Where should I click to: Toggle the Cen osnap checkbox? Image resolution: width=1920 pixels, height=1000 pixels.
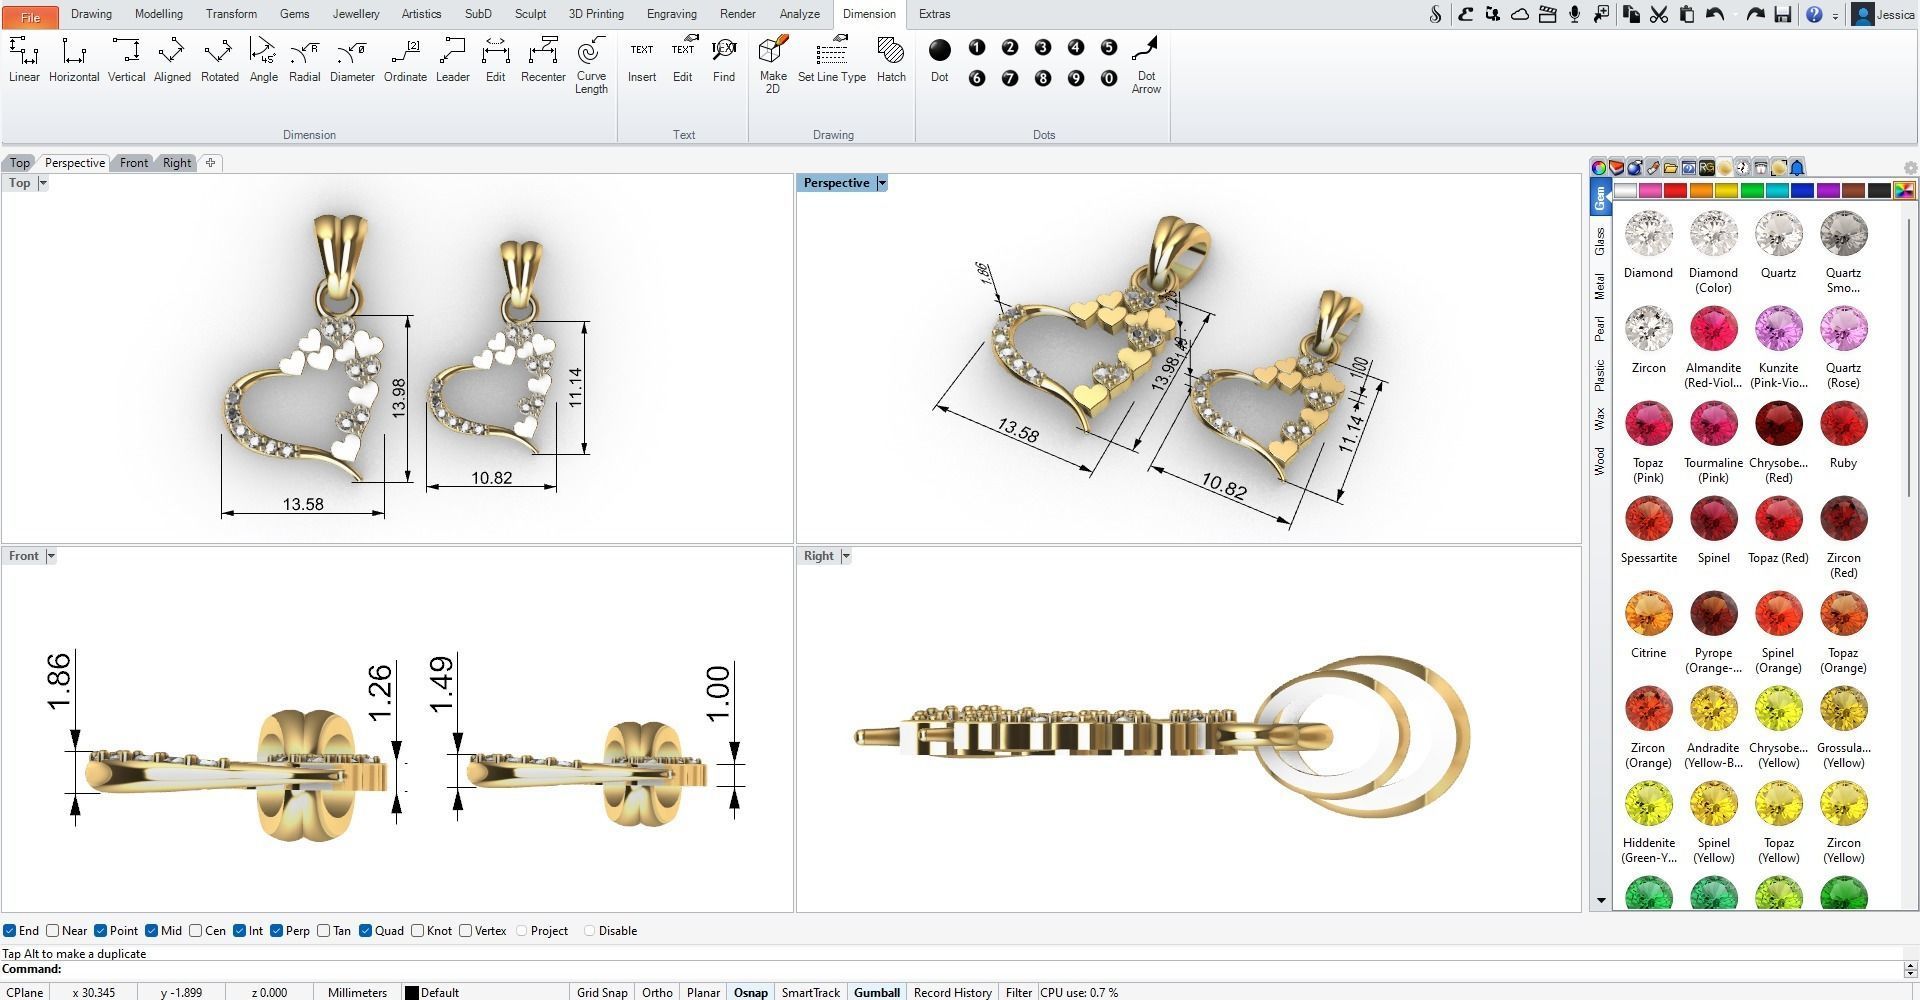tap(195, 931)
